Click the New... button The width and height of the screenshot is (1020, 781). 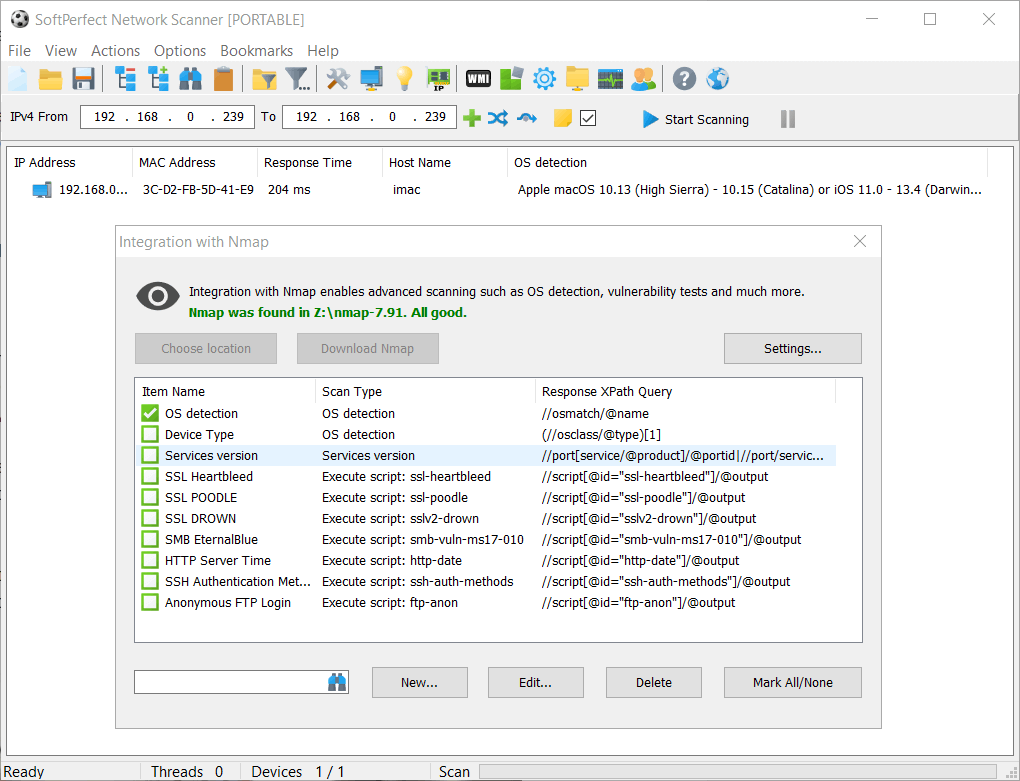pos(420,682)
